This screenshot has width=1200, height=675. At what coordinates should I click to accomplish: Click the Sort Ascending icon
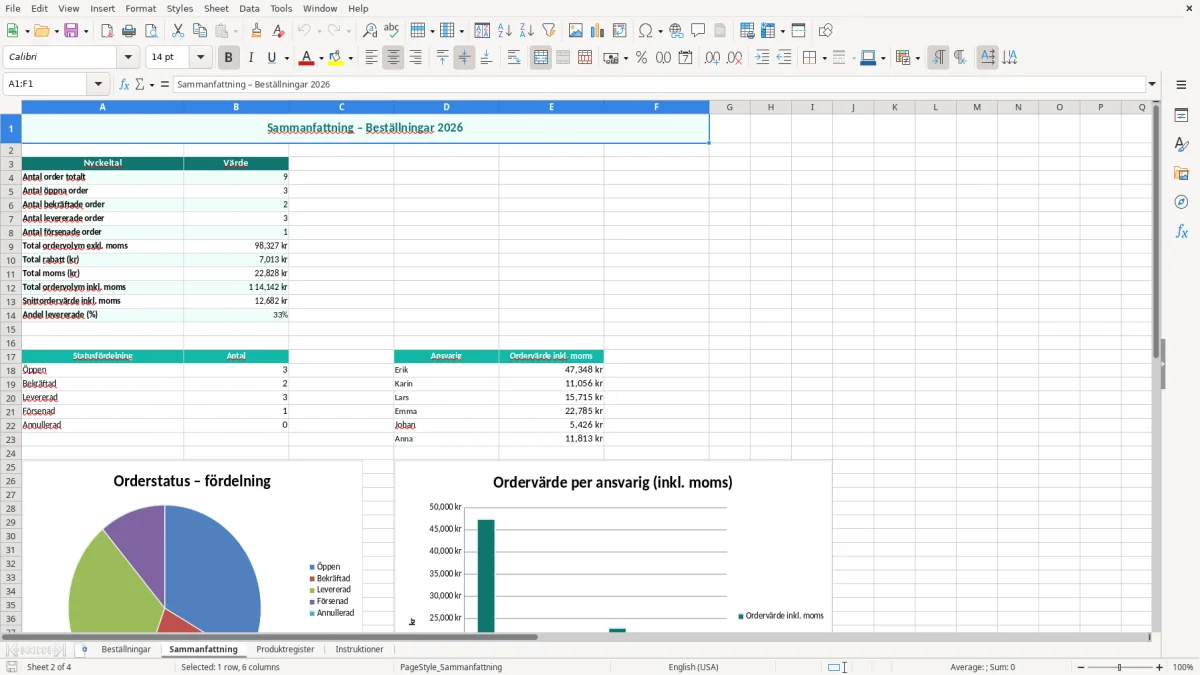click(x=504, y=31)
